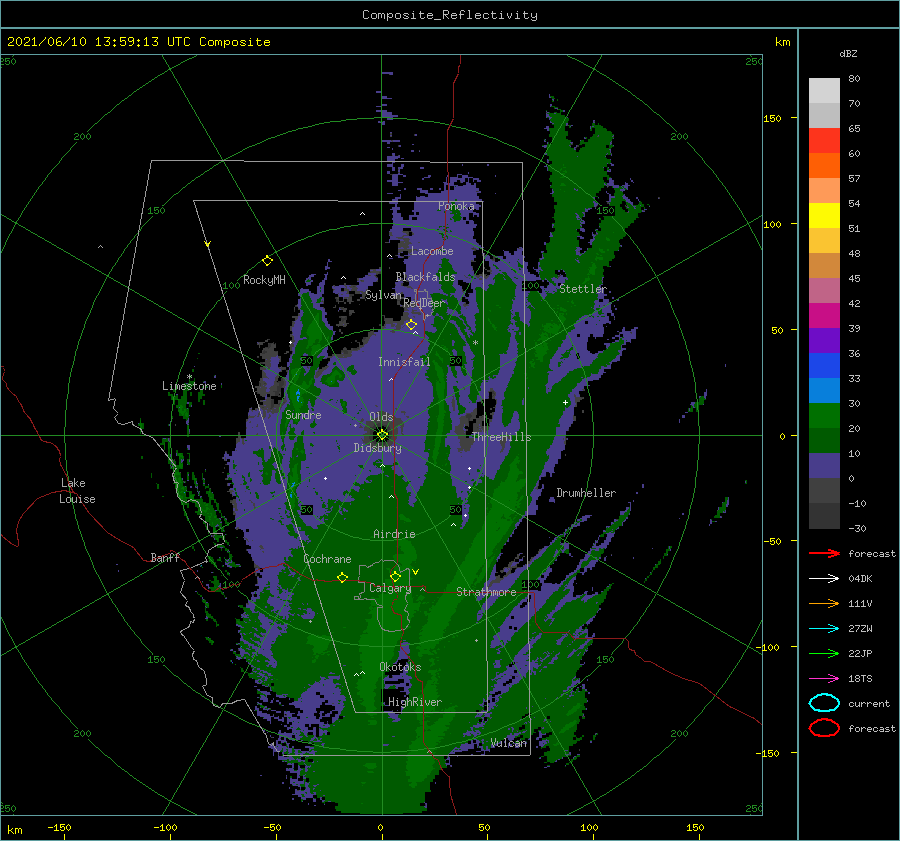
Task: Select the bright yellow swatch in dBZ scale
Action: (x=824, y=215)
